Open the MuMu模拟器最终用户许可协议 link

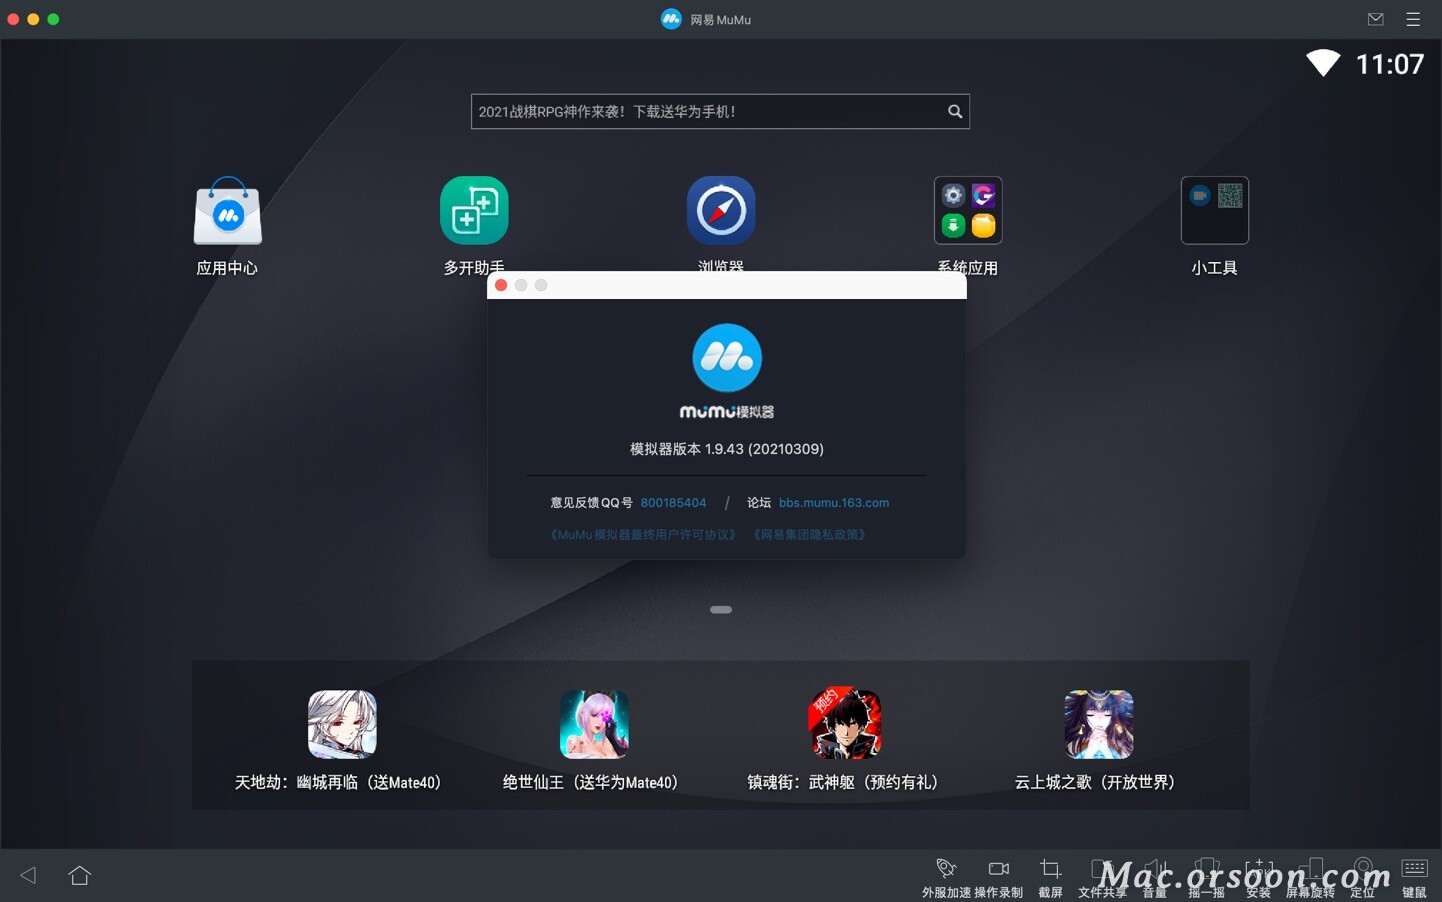[x=643, y=535]
